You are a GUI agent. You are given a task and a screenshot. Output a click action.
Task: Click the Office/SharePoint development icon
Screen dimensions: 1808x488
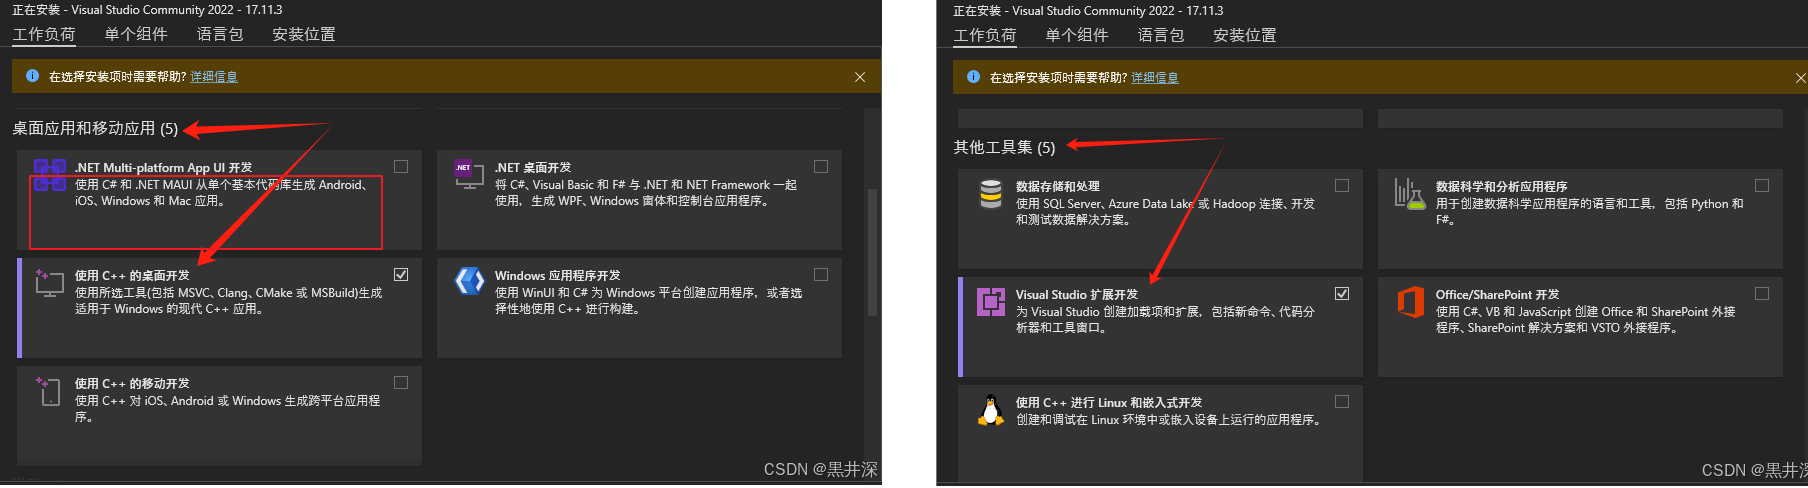point(1410,301)
